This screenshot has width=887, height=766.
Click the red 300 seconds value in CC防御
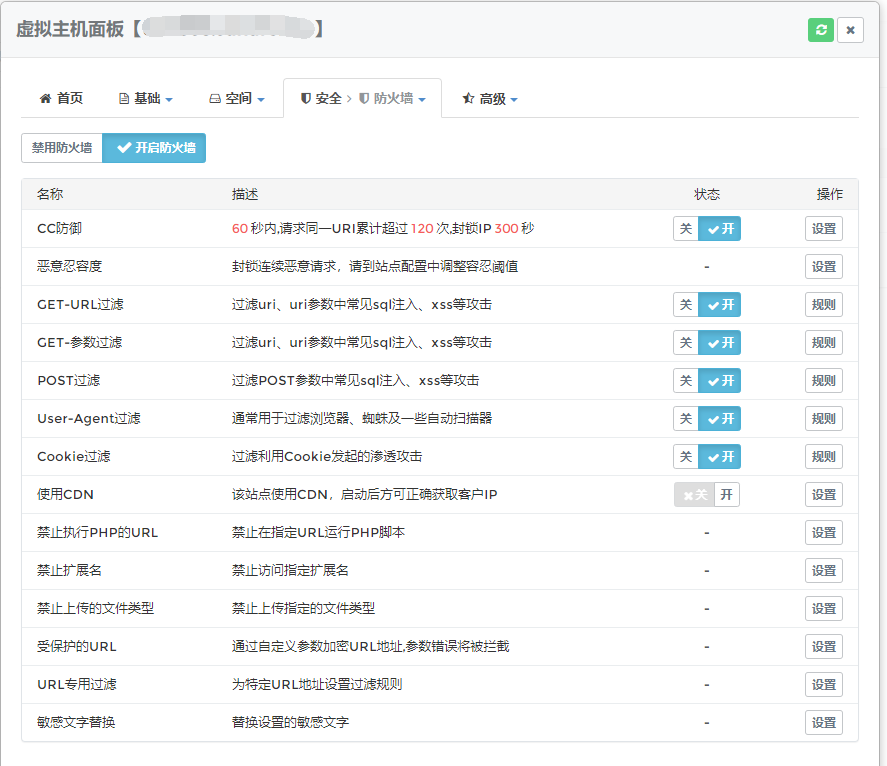point(506,229)
